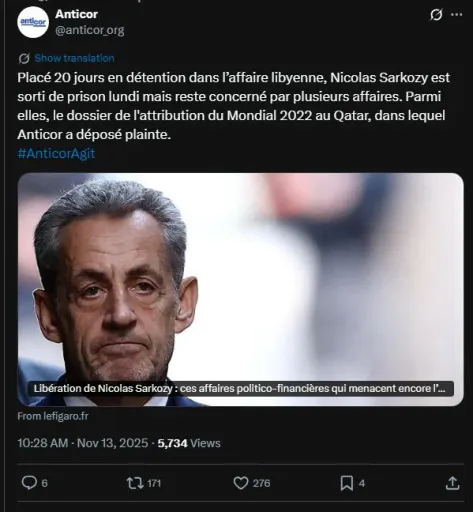Like the post with the heart icon

coord(241,483)
